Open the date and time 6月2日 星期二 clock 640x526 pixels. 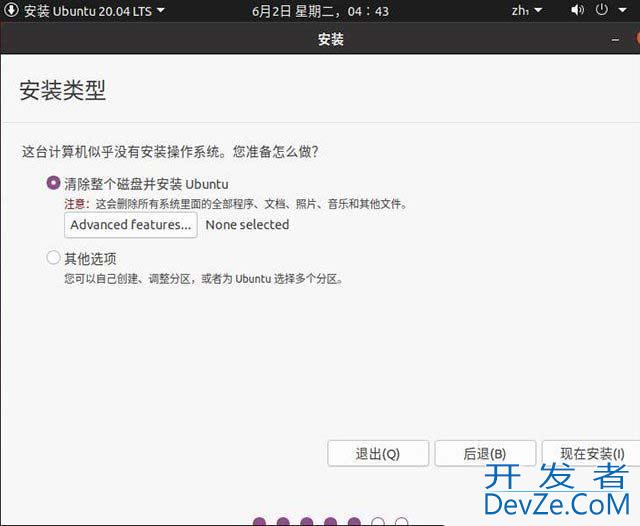click(x=320, y=11)
